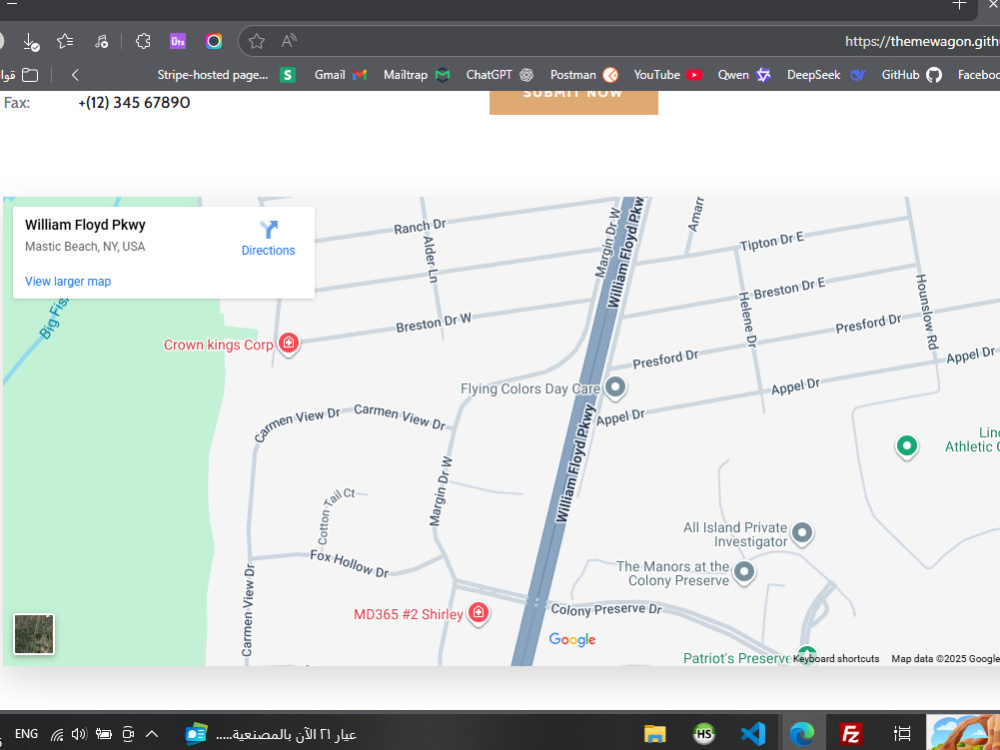
Task: Open the Gmail bookmark
Action: click(341, 75)
